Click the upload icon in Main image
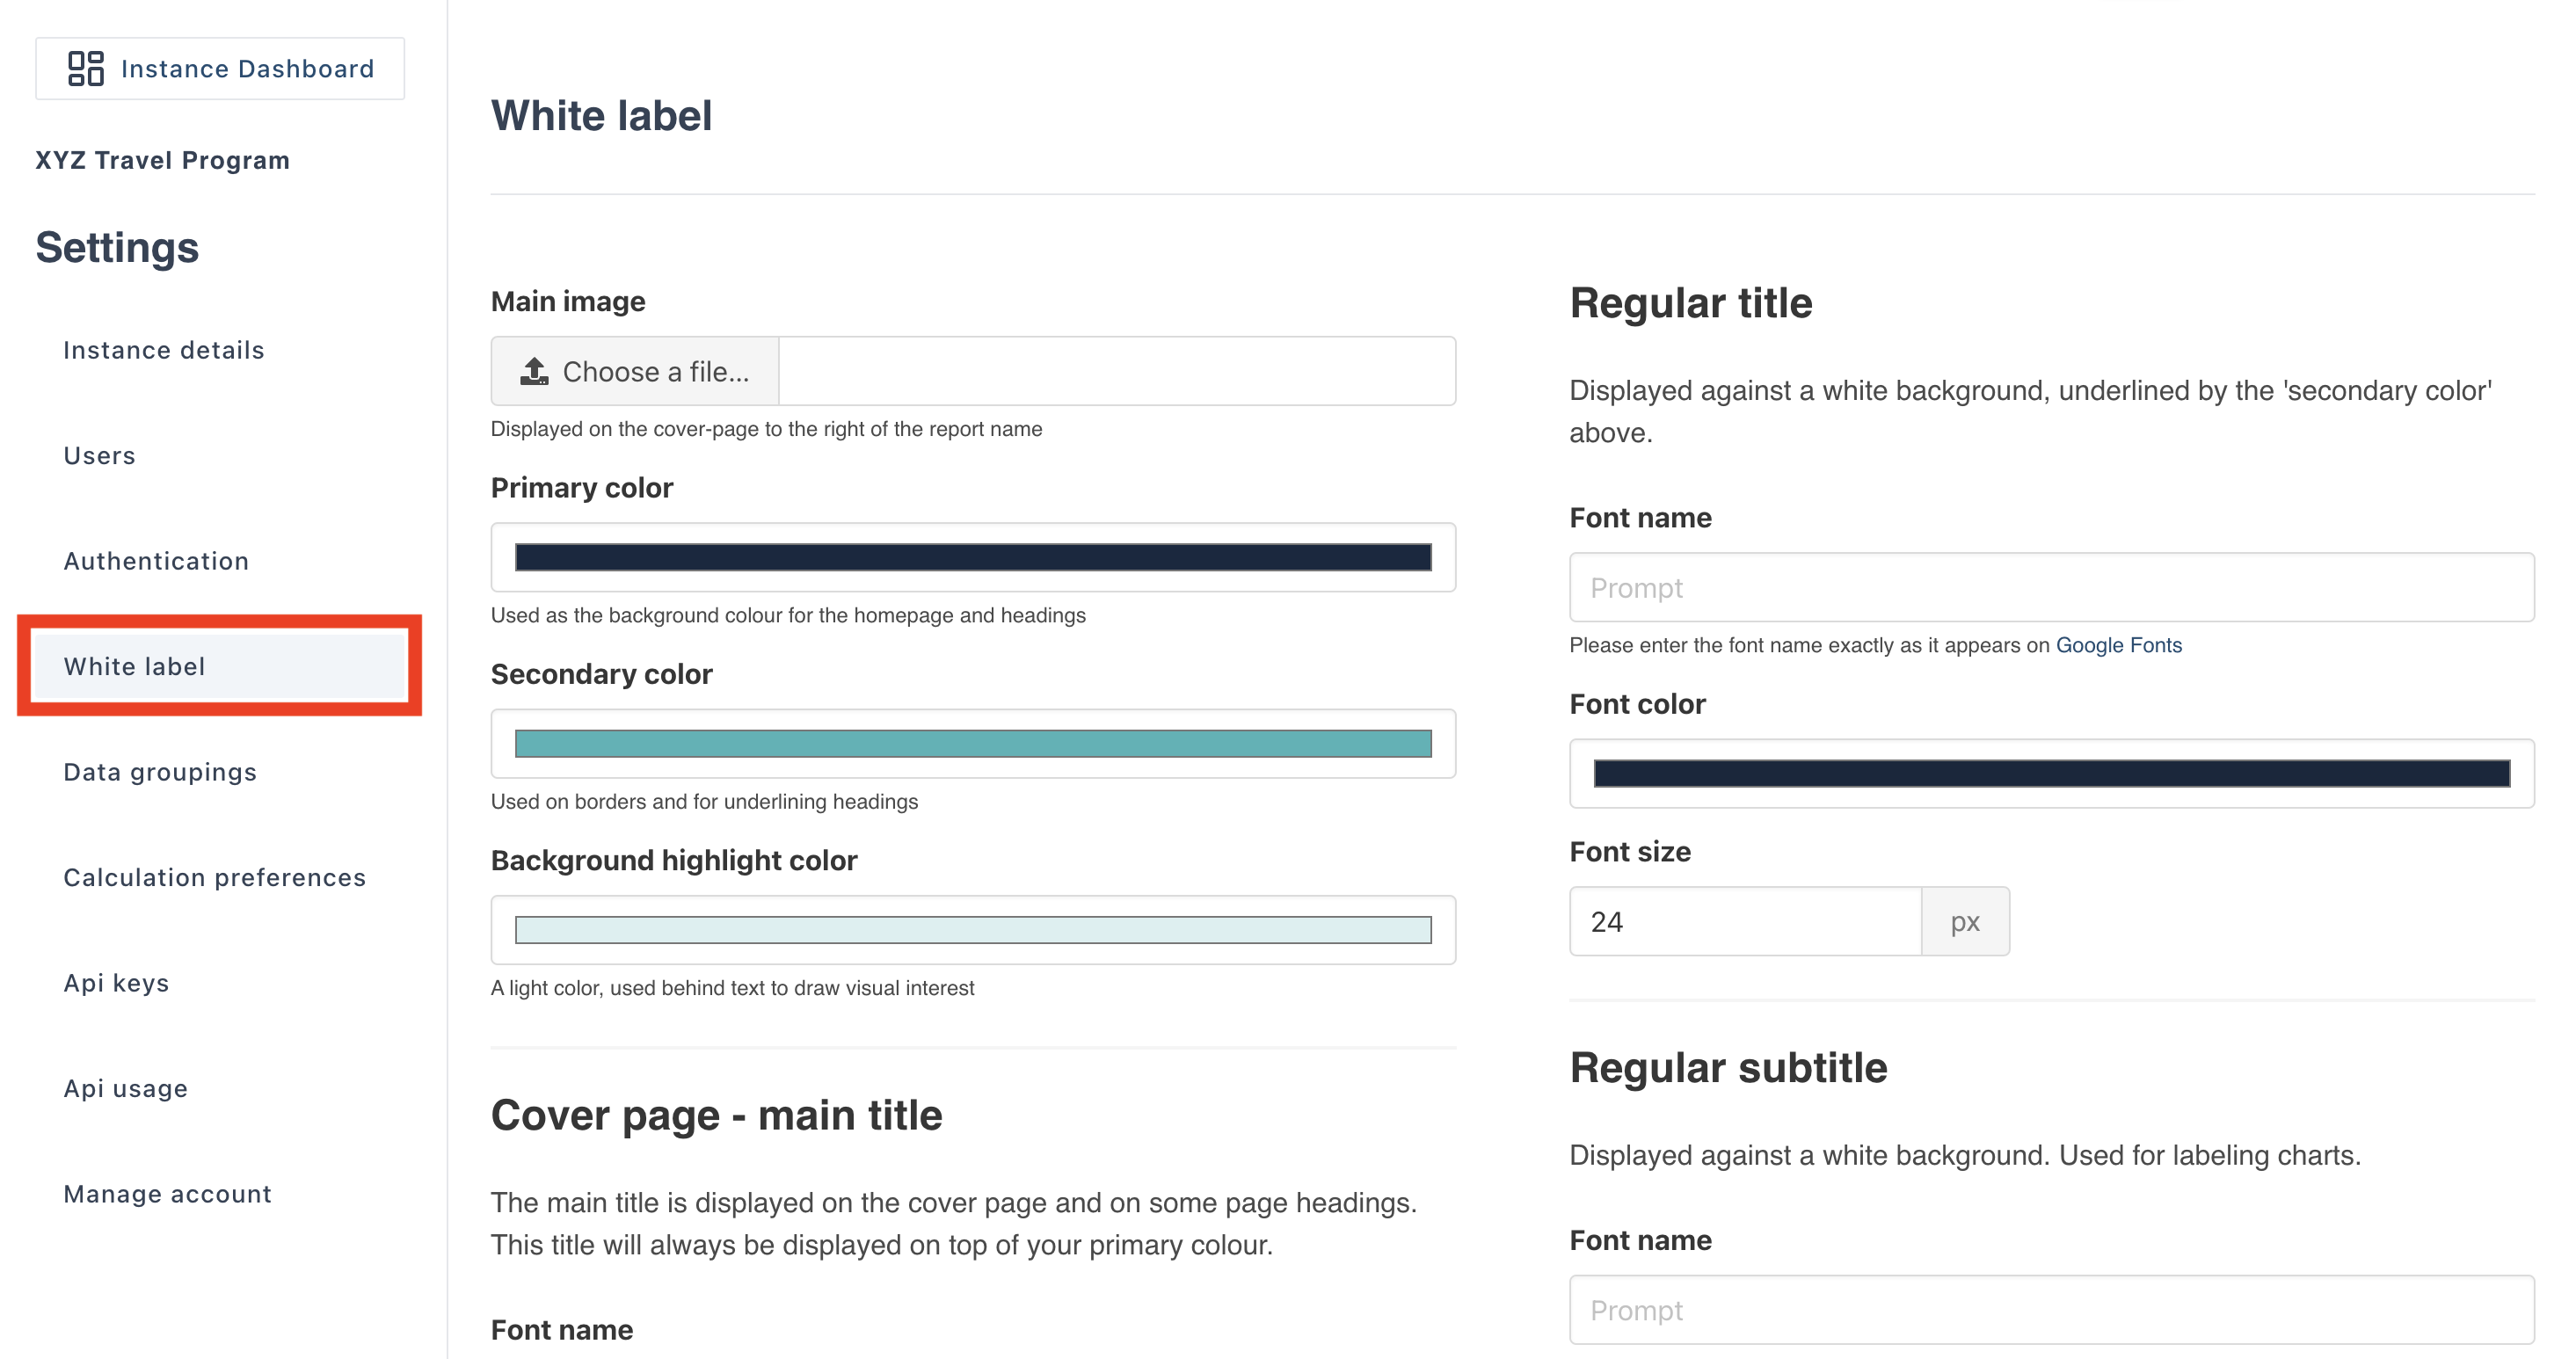The image size is (2576, 1359). pos(534,372)
